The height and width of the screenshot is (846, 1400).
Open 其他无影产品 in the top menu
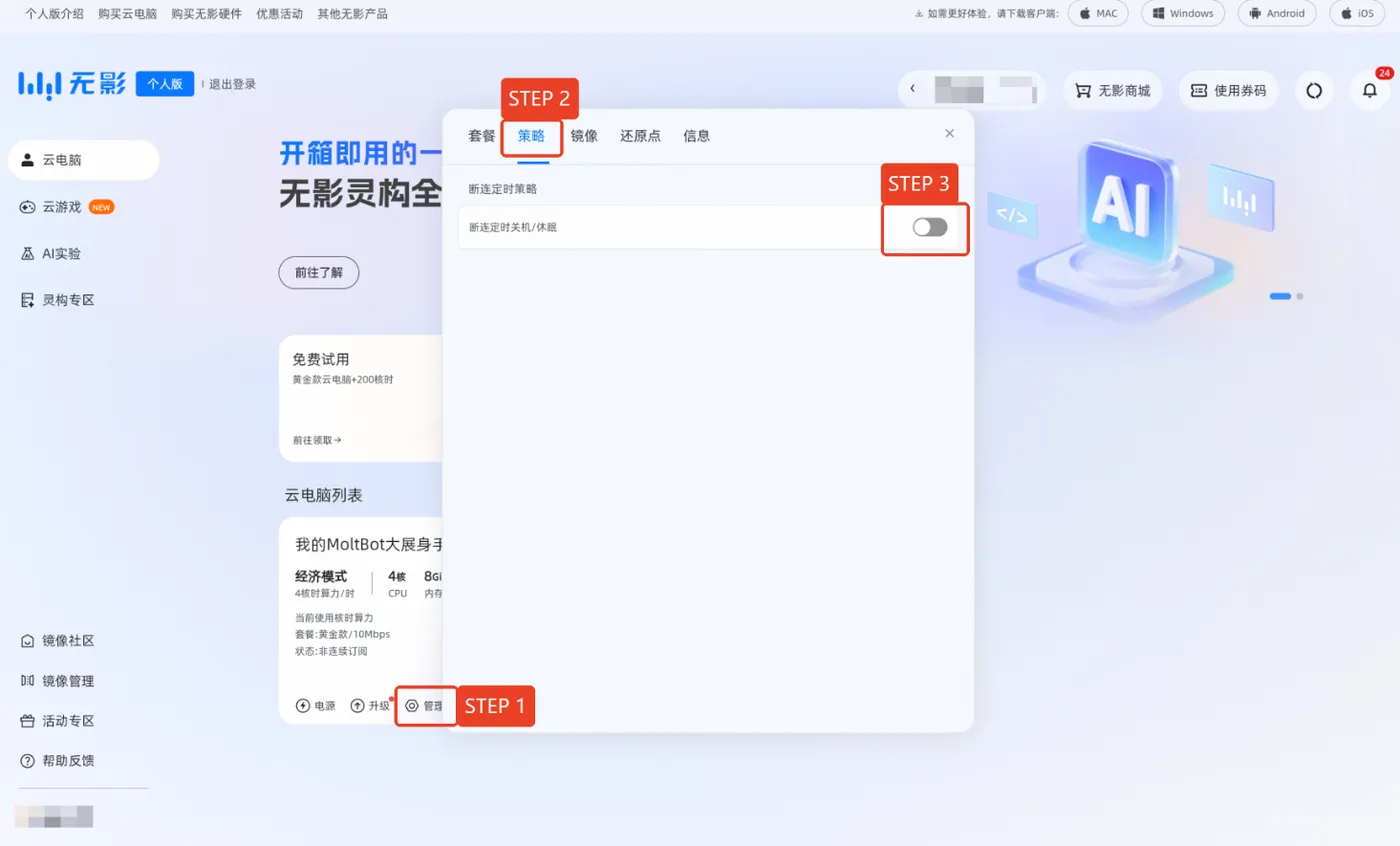[x=352, y=14]
